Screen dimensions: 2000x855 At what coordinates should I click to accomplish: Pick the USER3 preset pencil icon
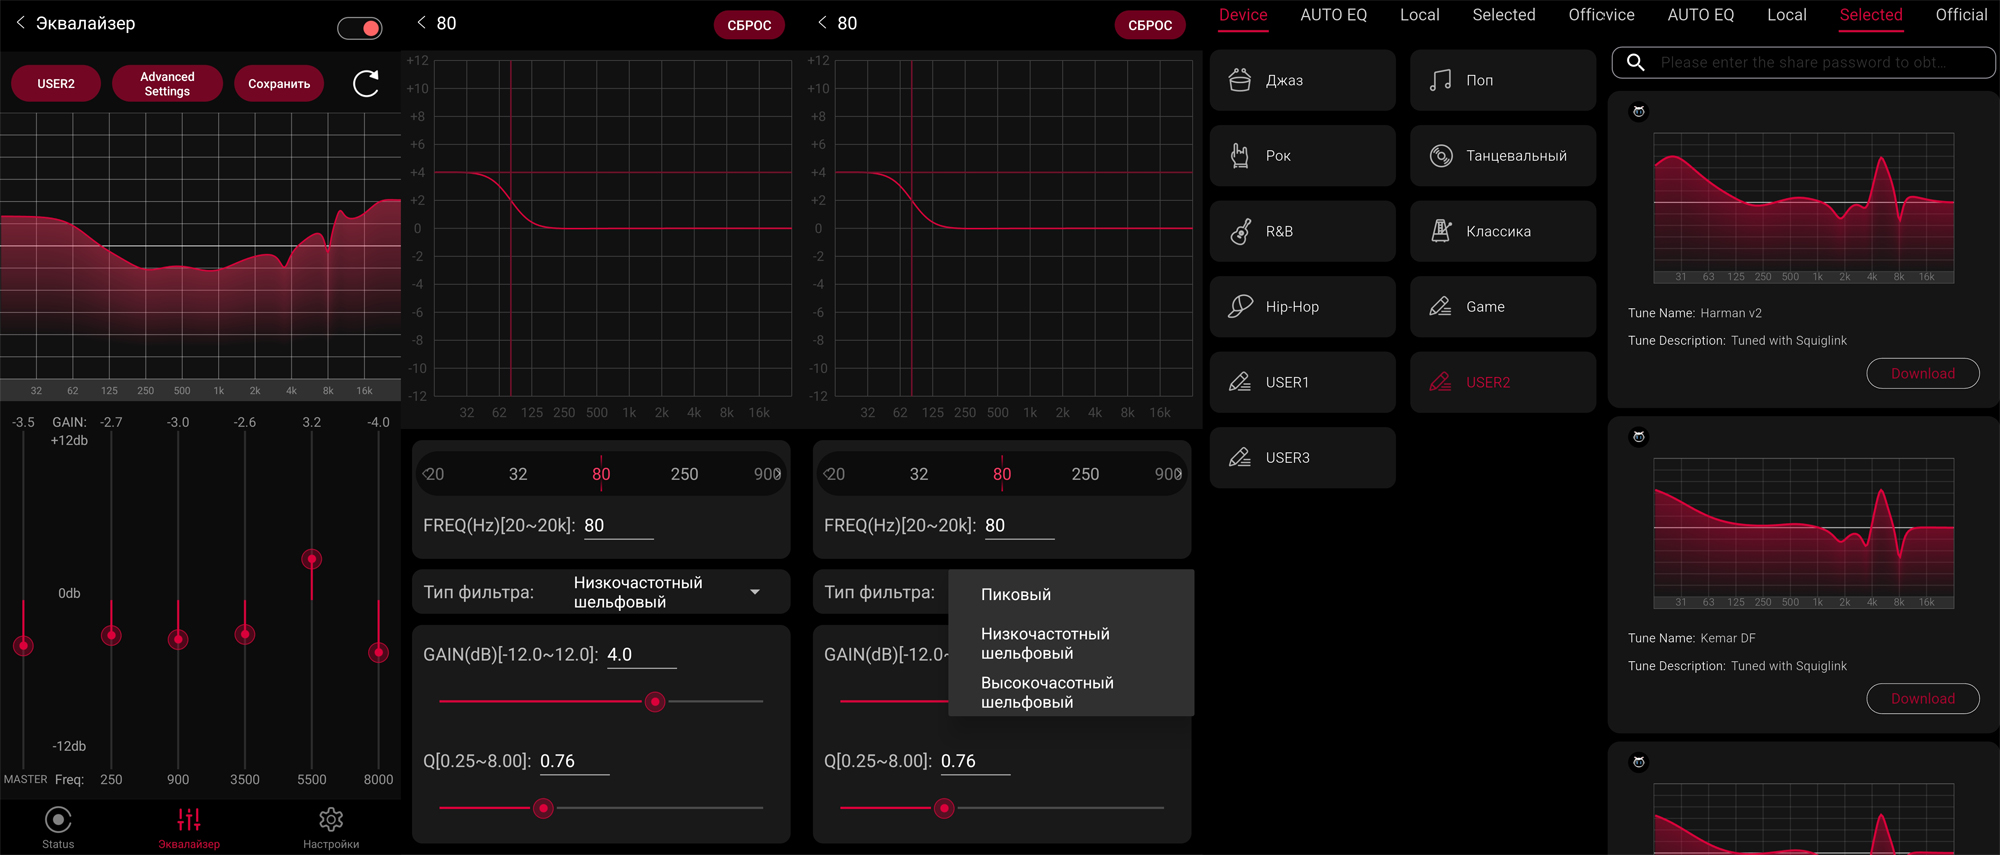(1240, 457)
